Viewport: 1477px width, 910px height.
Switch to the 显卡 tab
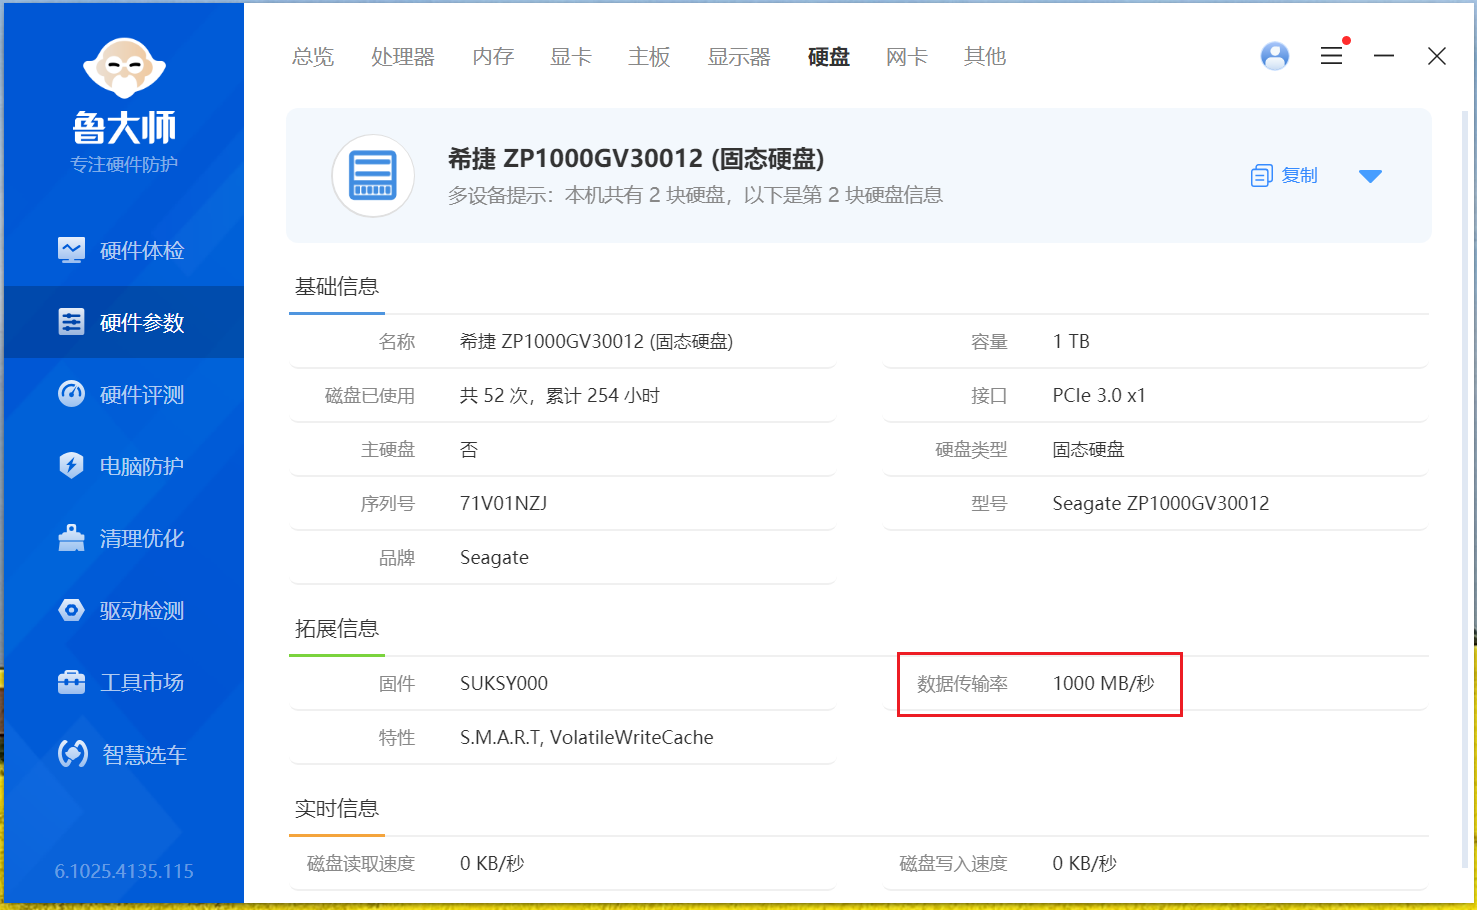pos(571,57)
